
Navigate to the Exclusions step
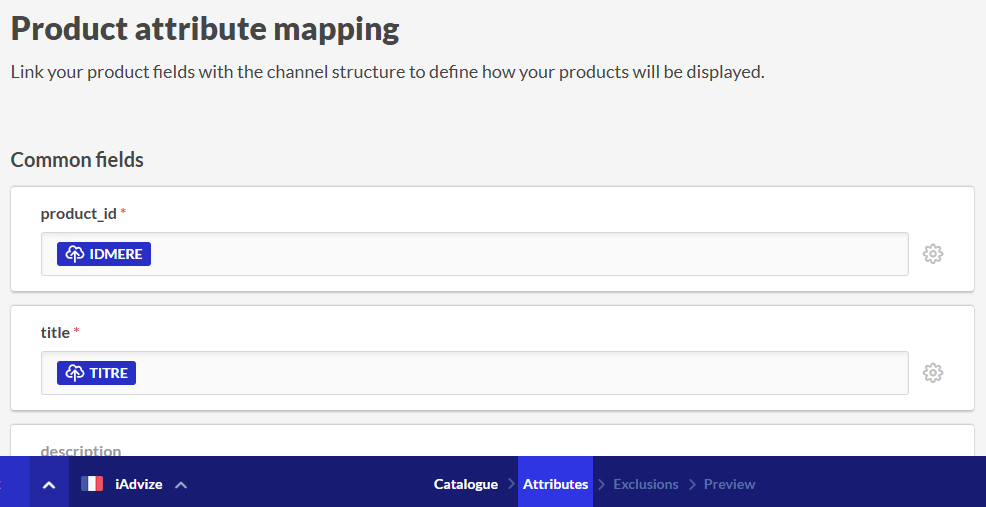[x=645, y=484]
